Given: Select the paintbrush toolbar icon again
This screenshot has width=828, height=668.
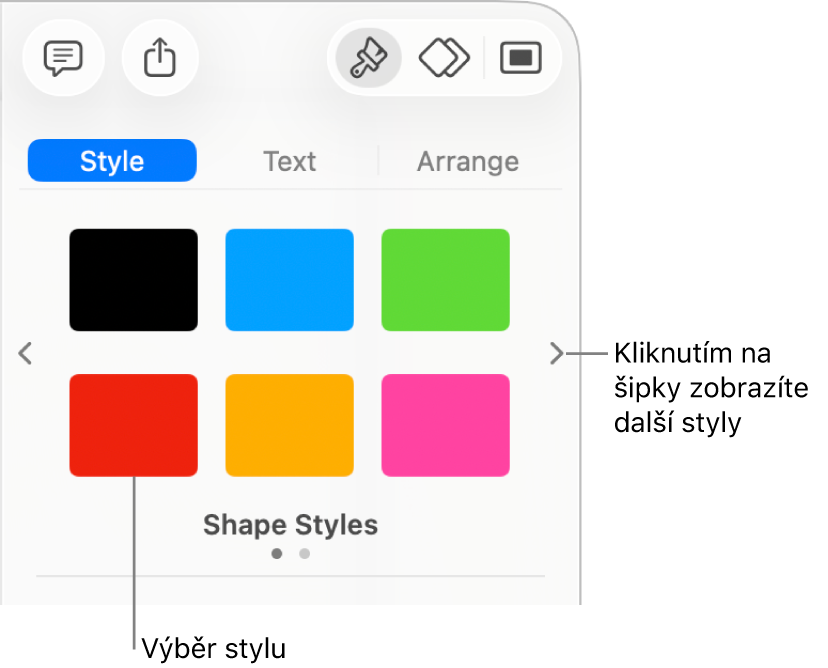Looking at the screenshot, I should coord(366,58).
